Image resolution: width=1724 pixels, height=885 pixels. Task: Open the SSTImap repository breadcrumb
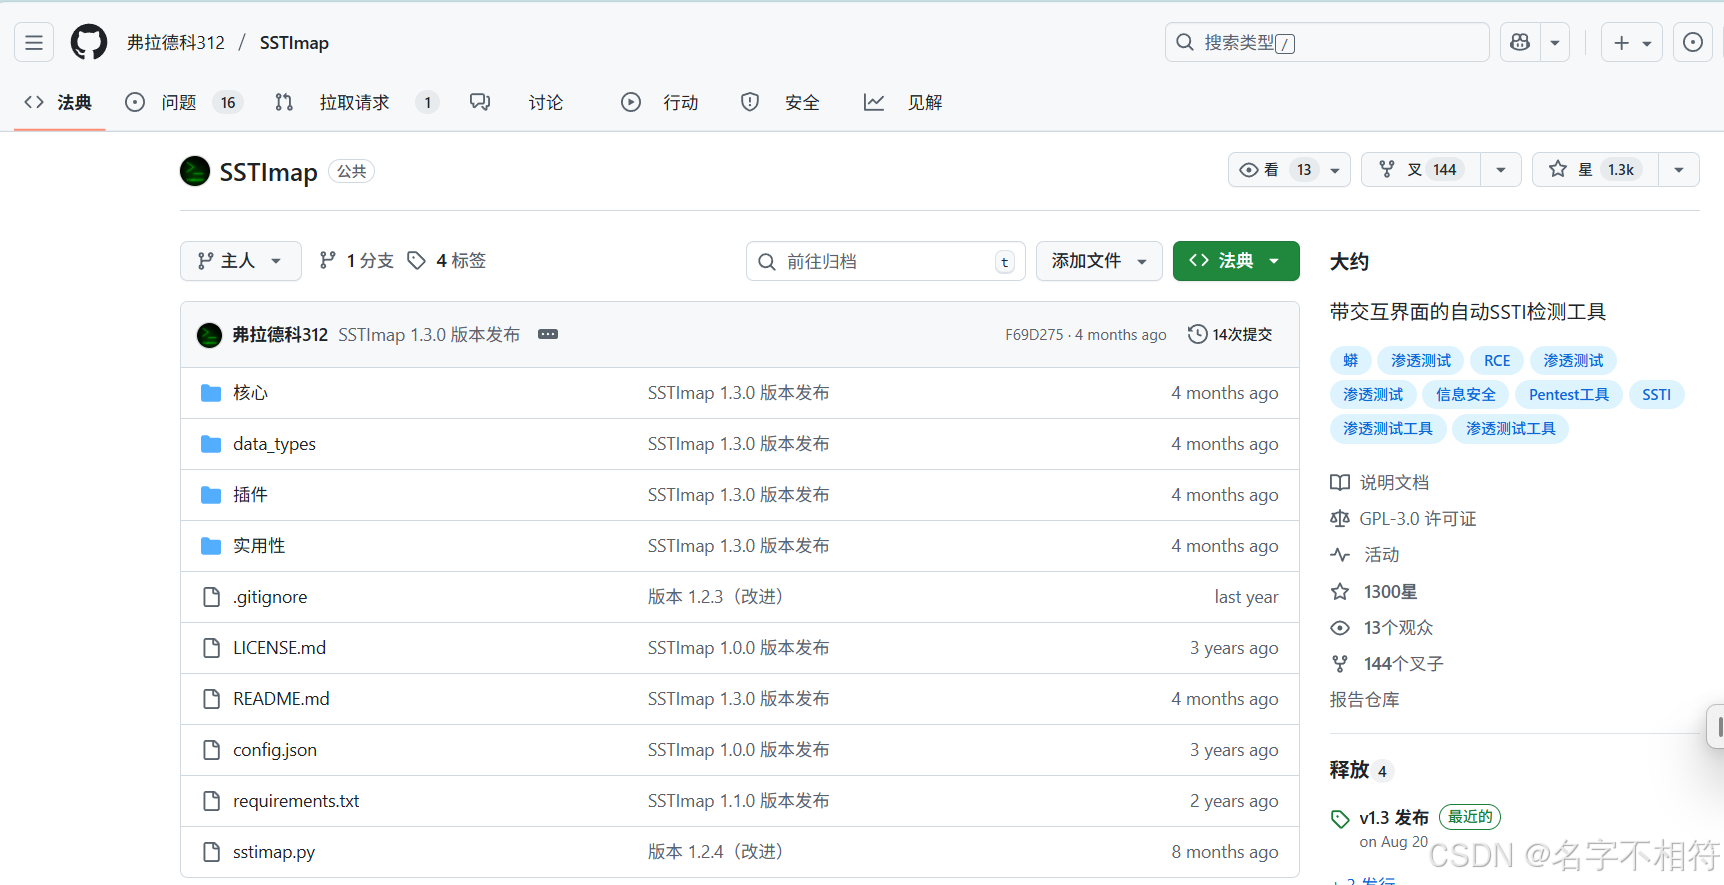(x=294, y=43)
